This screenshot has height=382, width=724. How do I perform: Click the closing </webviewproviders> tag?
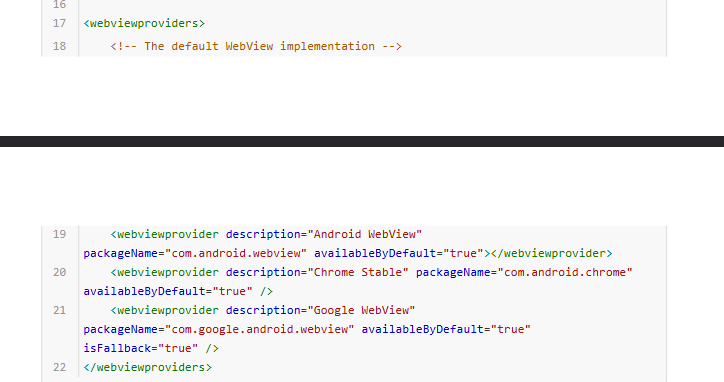[x=148, y=367]
